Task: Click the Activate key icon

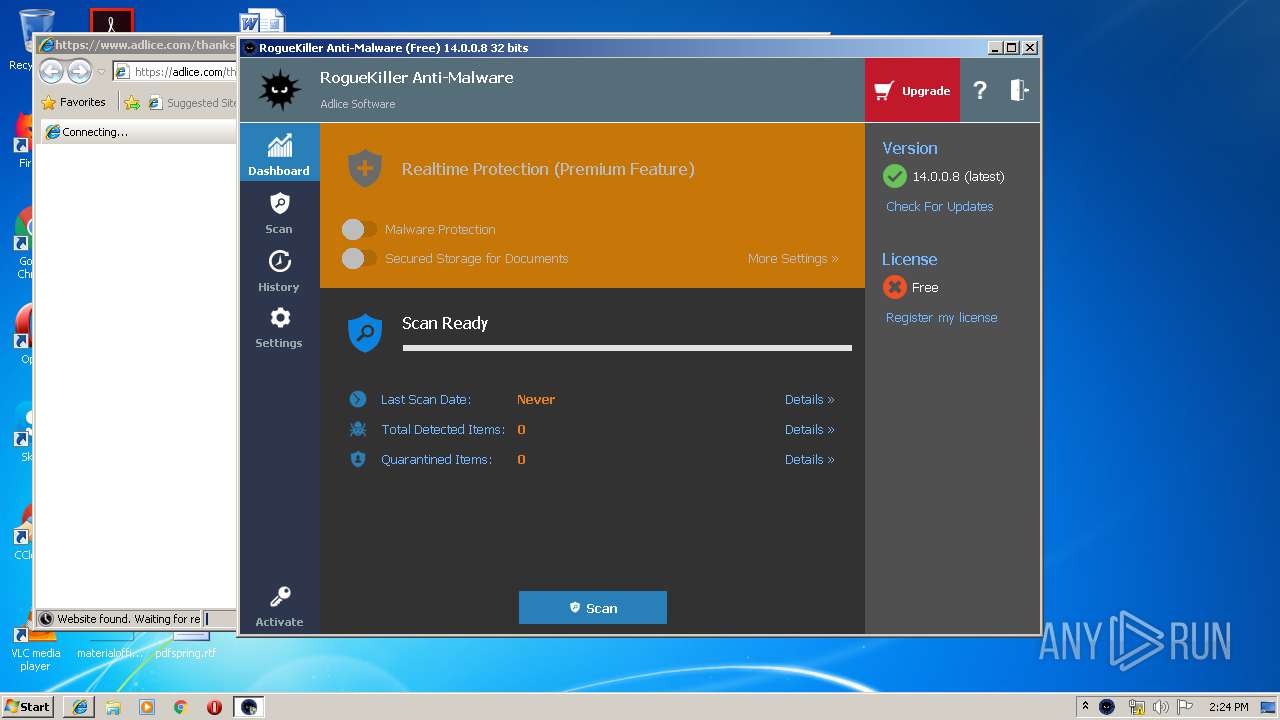Action: coord(280,597)
